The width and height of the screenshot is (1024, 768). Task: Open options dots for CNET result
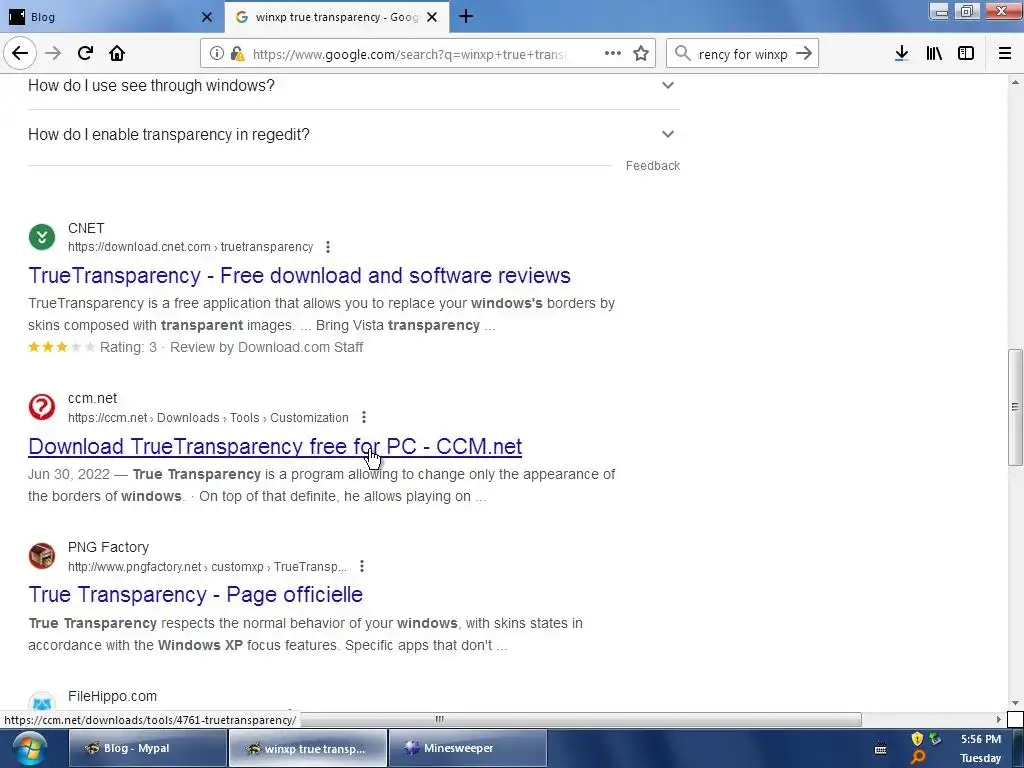pyautogui.click(x=328, y=247)
